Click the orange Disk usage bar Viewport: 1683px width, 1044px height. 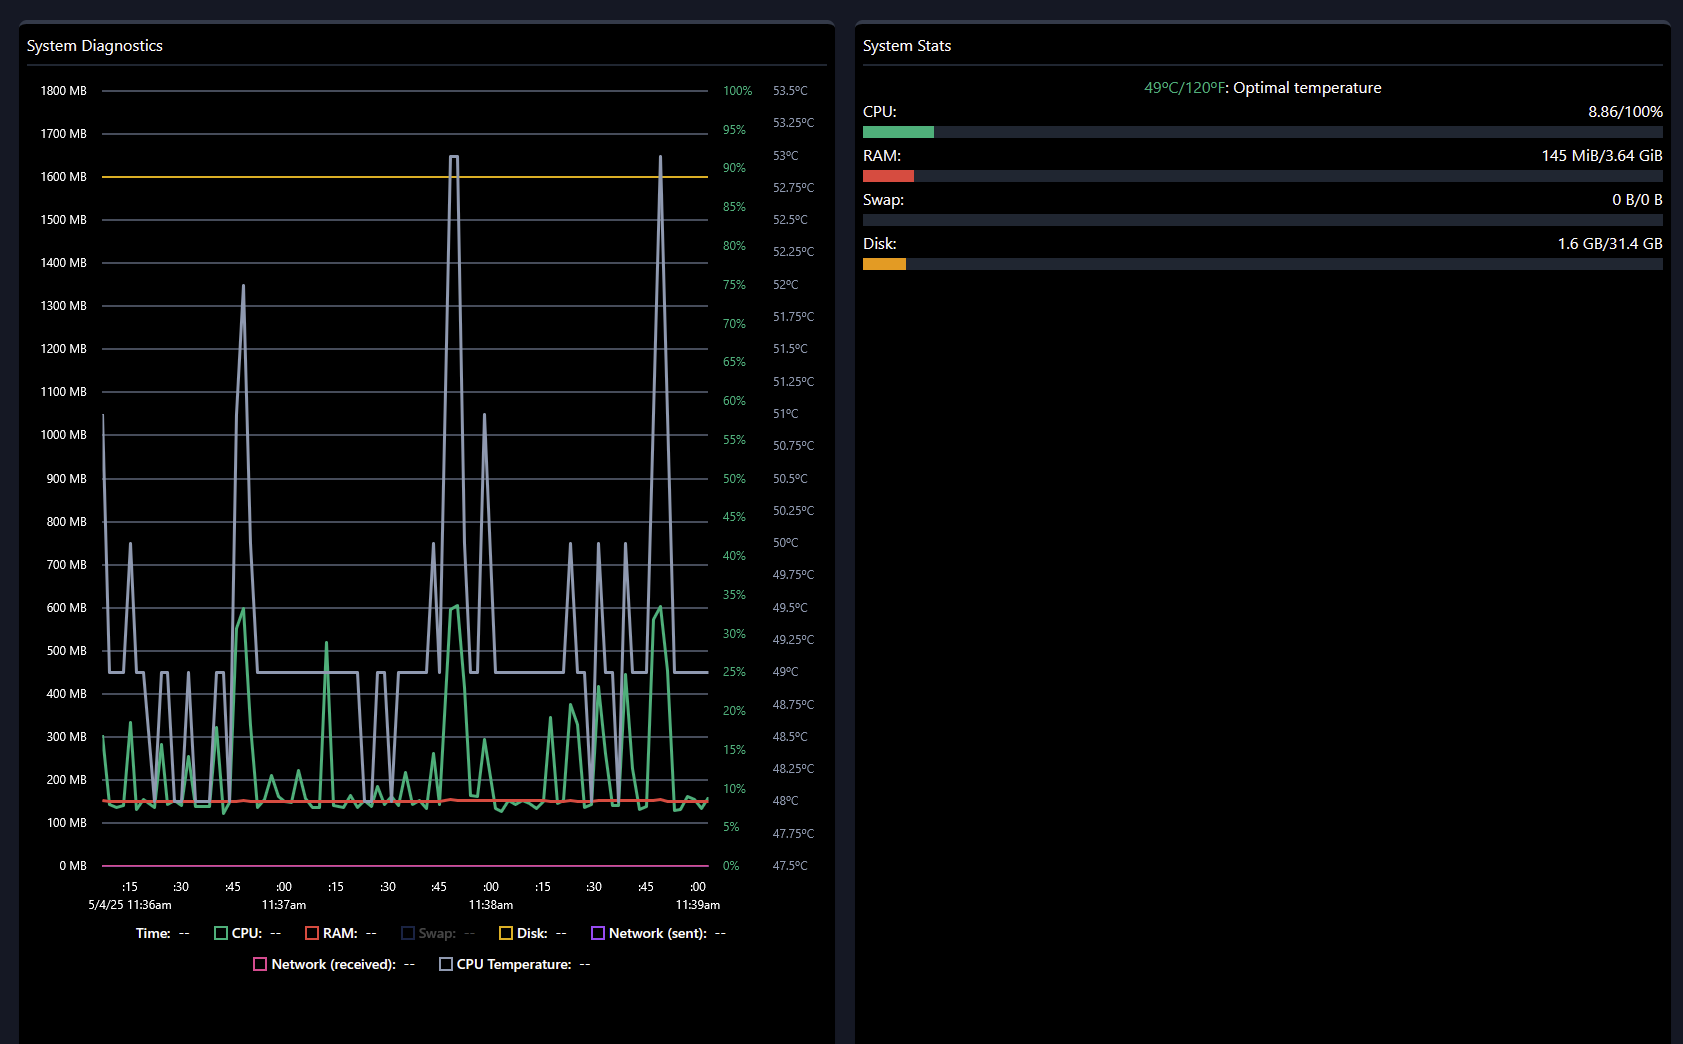[884, 264]
